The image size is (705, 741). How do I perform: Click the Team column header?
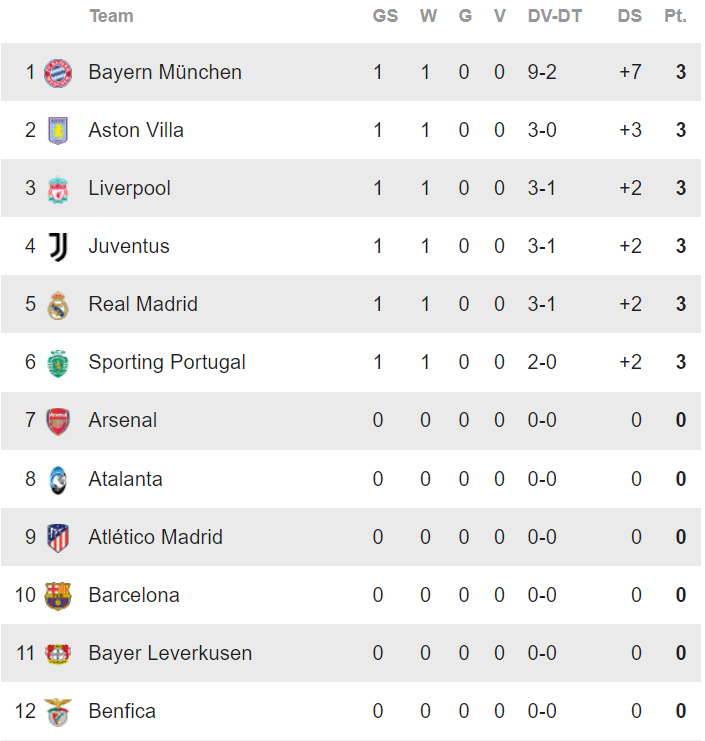point(112,16)
